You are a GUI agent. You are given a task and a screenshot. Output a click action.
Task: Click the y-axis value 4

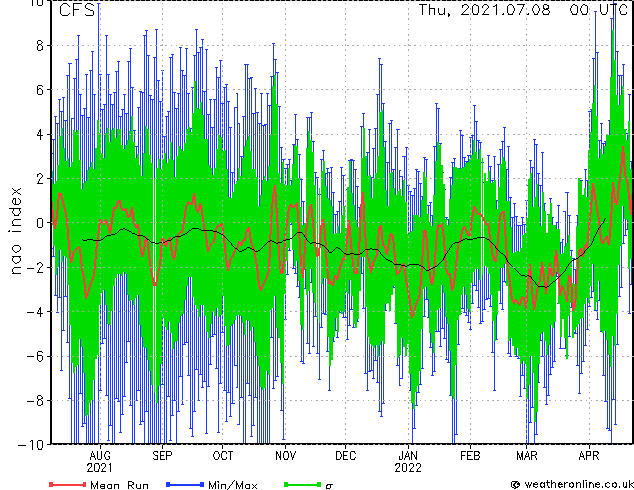[x=40, y=135]
